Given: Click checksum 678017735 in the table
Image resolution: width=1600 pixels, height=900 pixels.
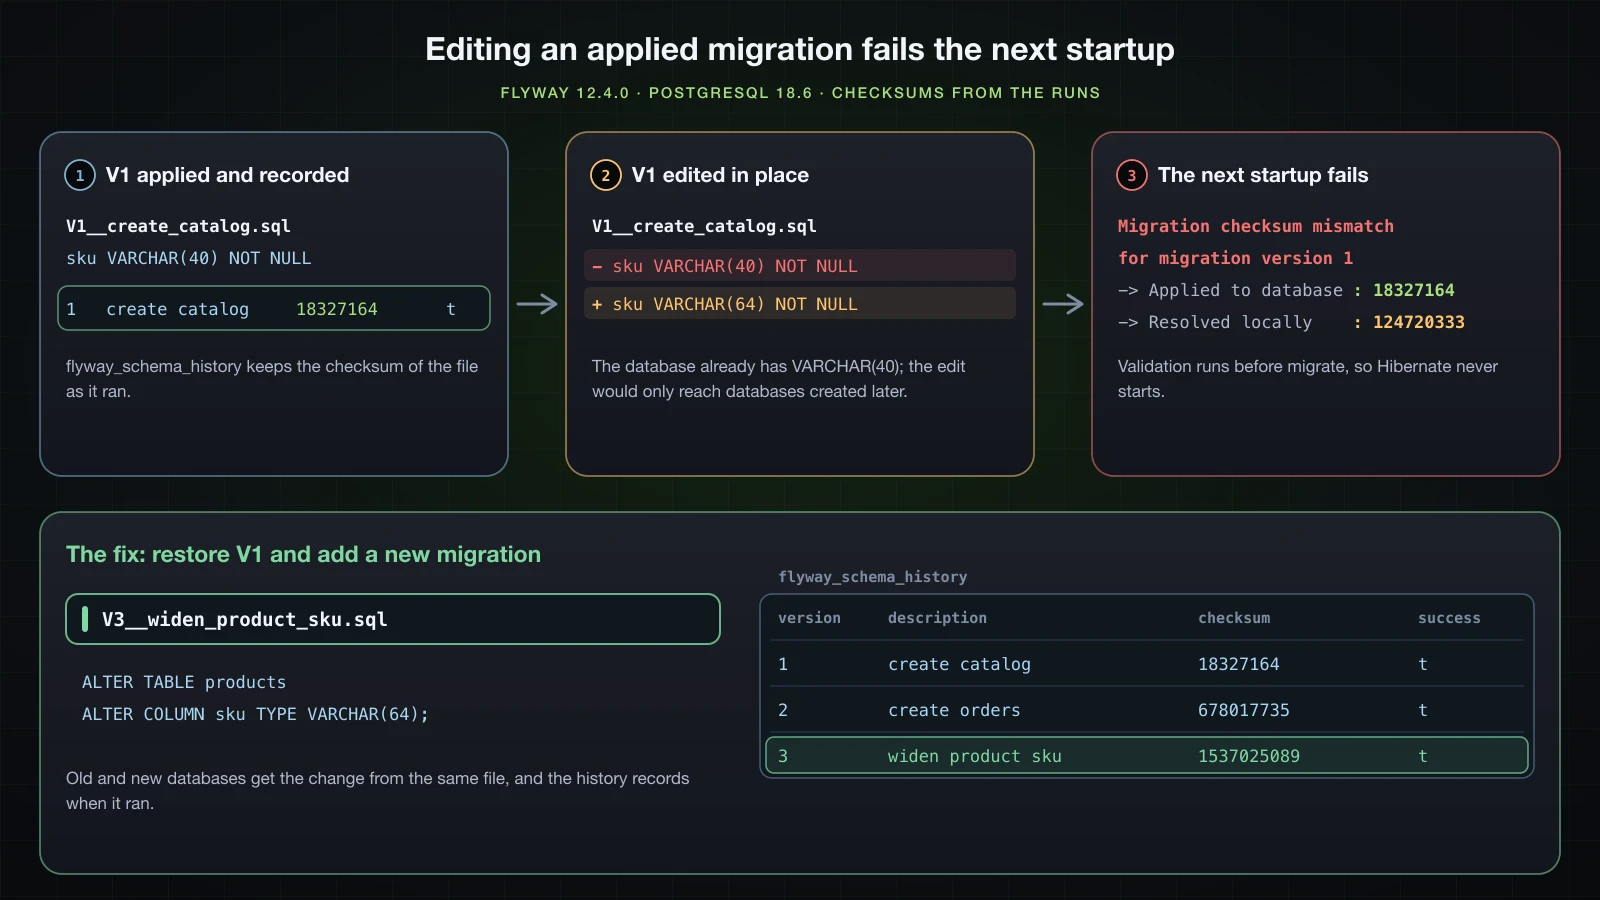Looking at the screenshot, I should pos(1244,710).
